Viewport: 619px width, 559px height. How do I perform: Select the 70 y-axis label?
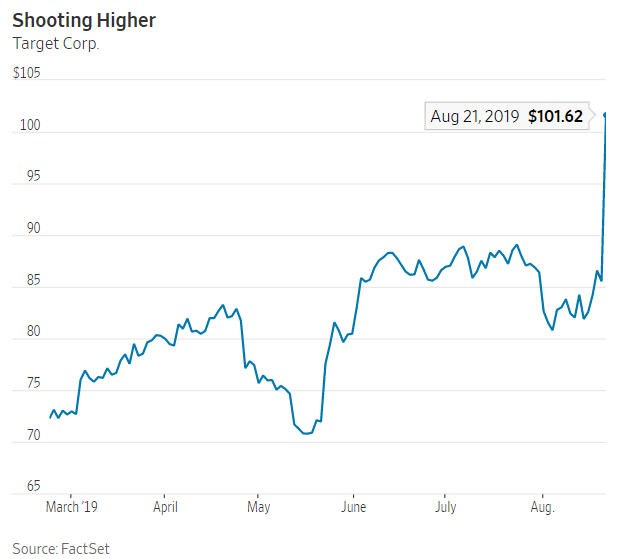[34, 435]
